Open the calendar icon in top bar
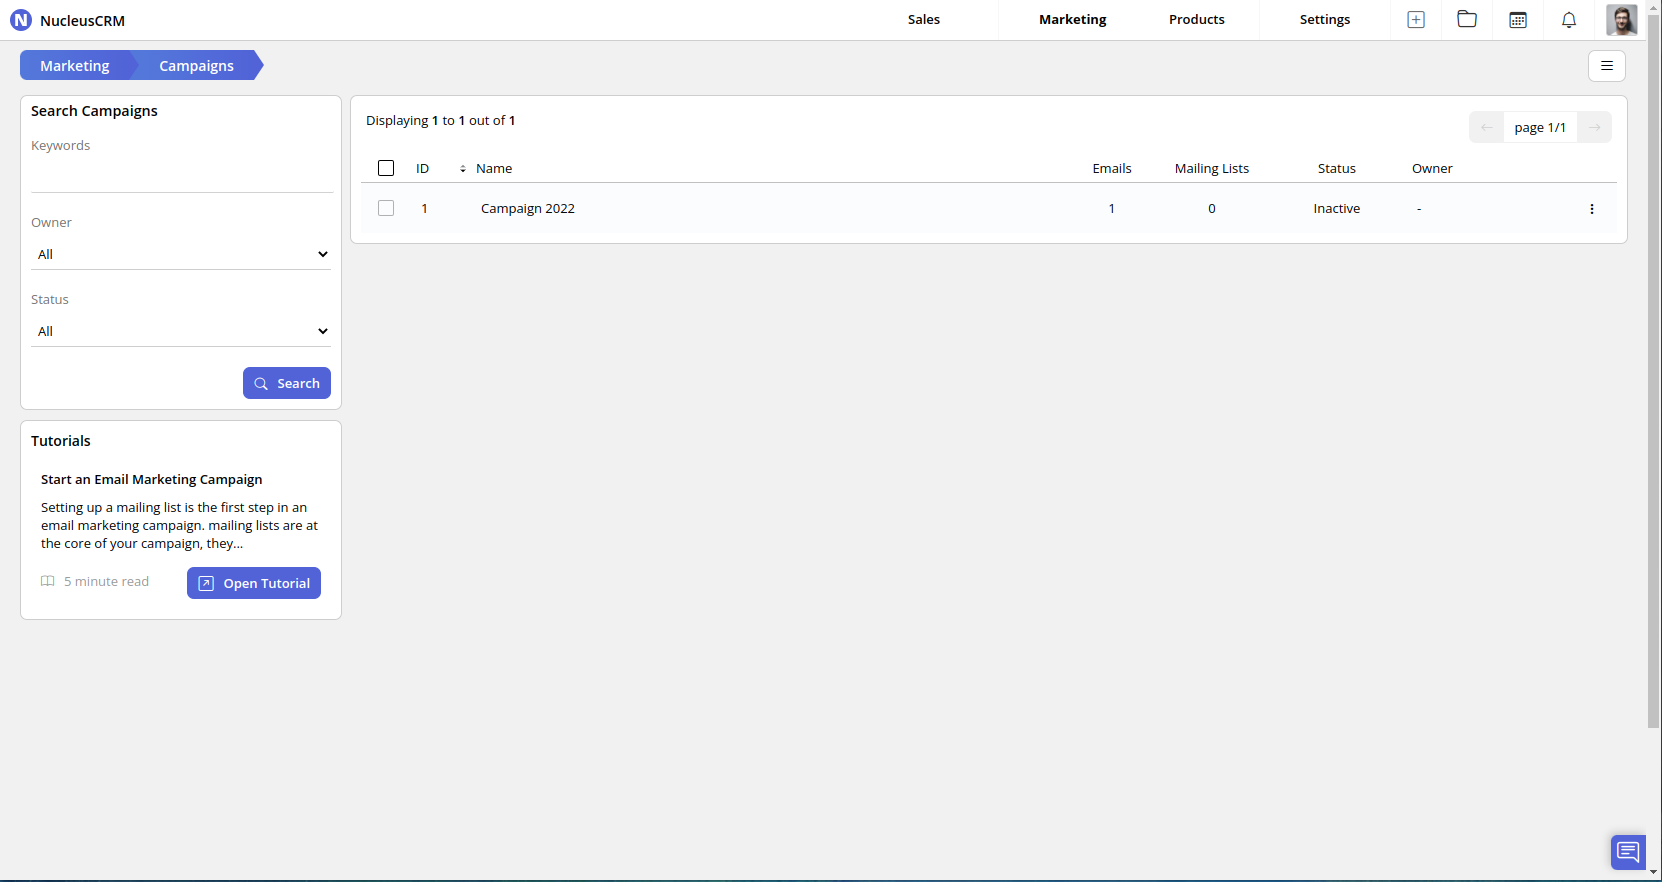Viewport: 1662px width, 882px height. (x=1518, y=20)
